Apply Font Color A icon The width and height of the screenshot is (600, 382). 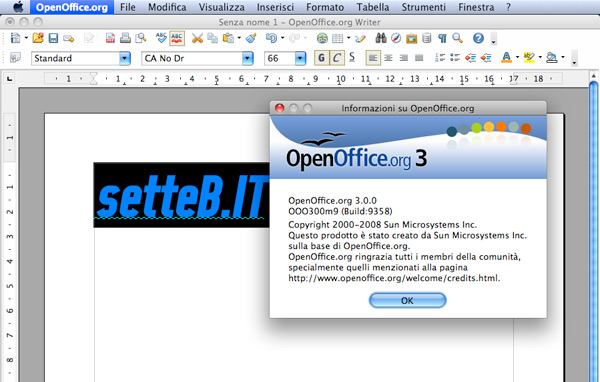coord(506,58)
